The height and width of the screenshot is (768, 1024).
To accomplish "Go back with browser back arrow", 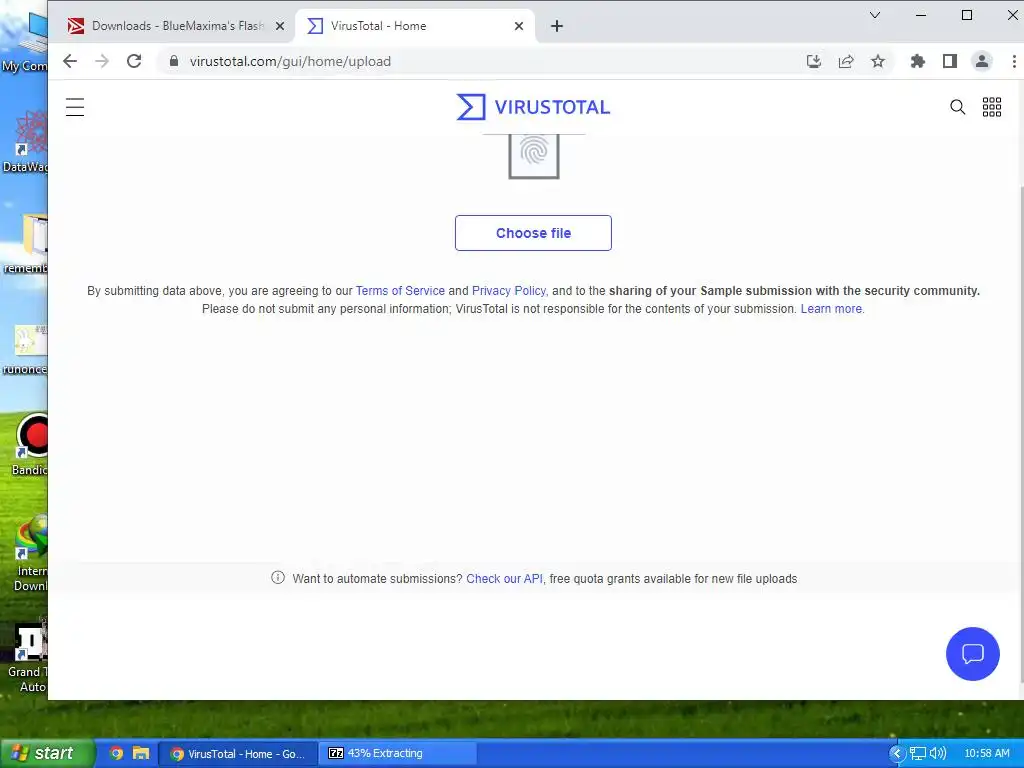I will [70, 61].
